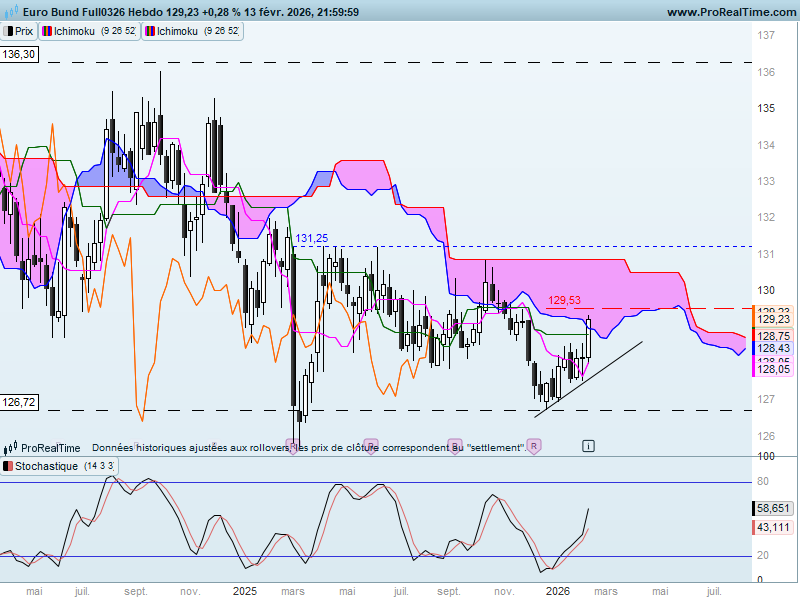The height and width of the screenshot is (600, 800).
Task: Click the second Ichimoku indicator color icon
Action: click(x=150, y=31)
